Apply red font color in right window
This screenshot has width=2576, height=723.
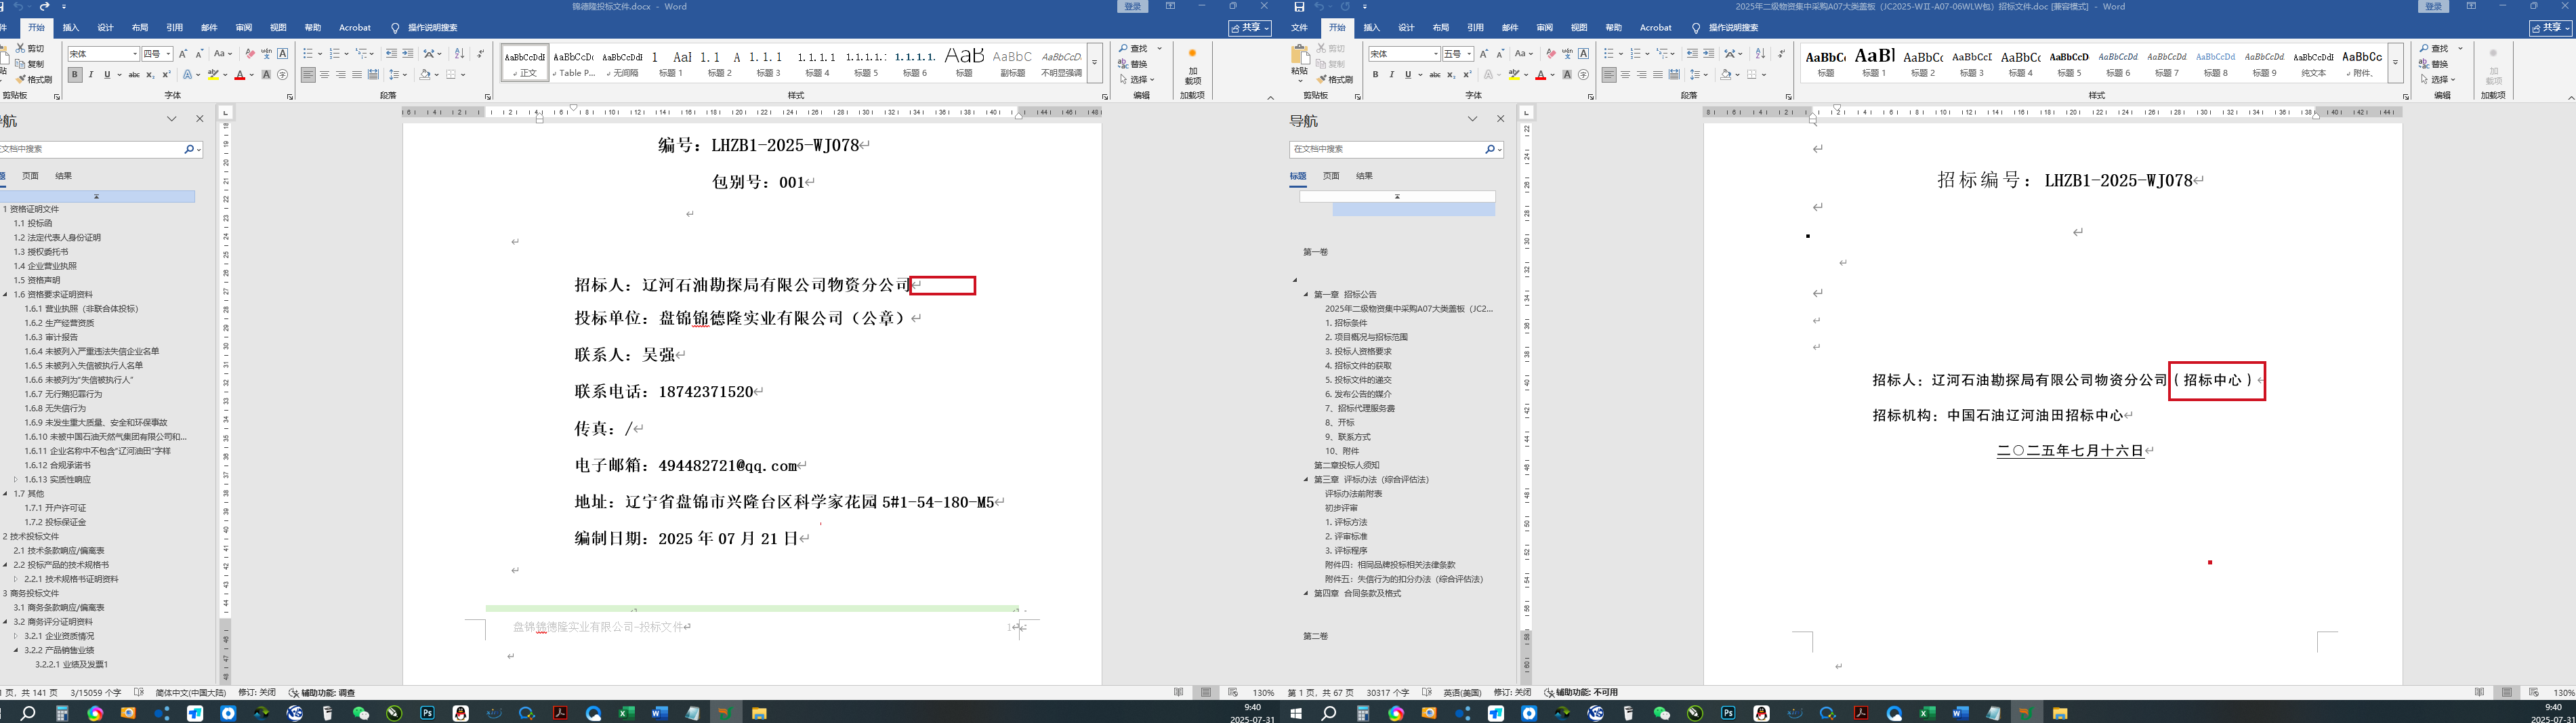(x=1540, y=75)
